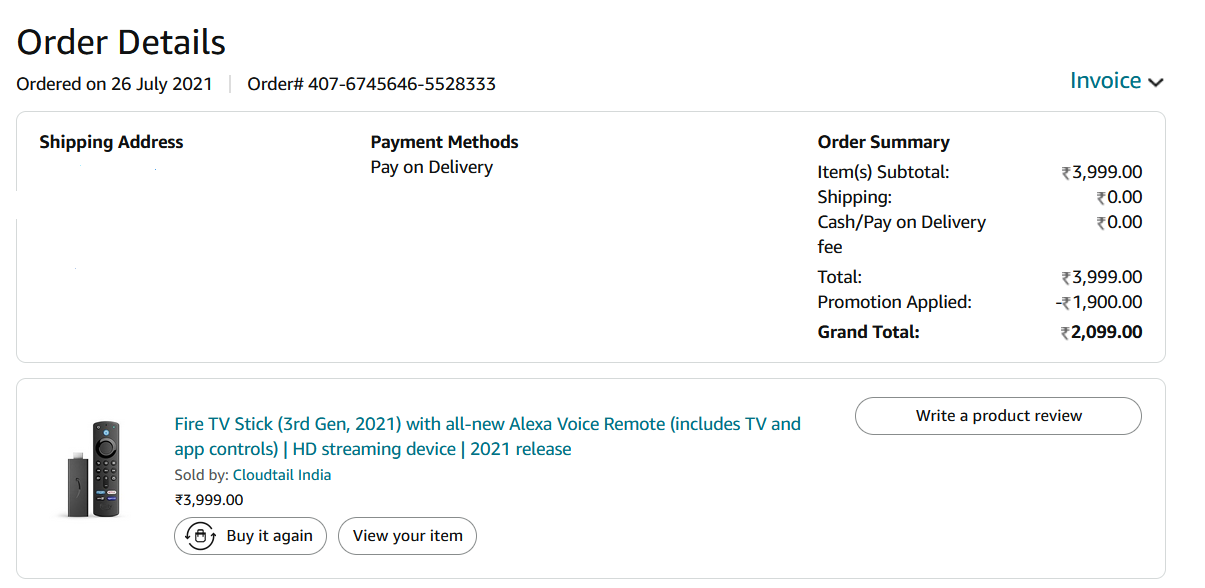Click the Buy it again button
The width and height of the screenshot is (1205, 588).
(x=250, y=536)
